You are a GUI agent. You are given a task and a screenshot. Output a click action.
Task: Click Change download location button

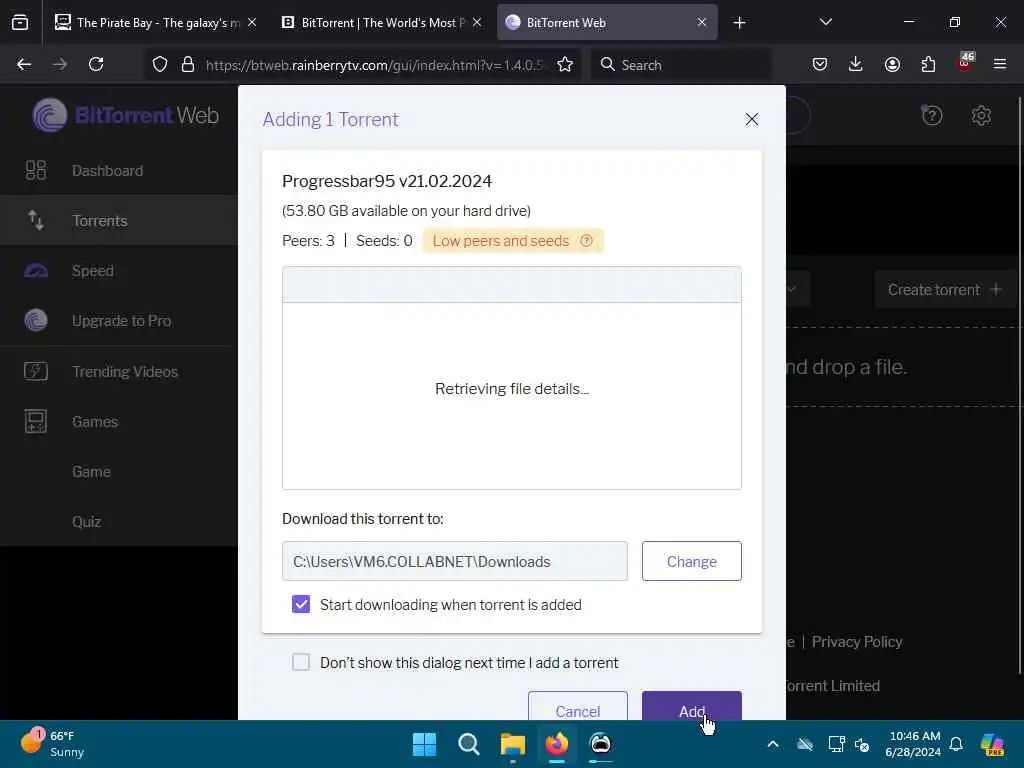pyautogui.click(x=692, y=561)
